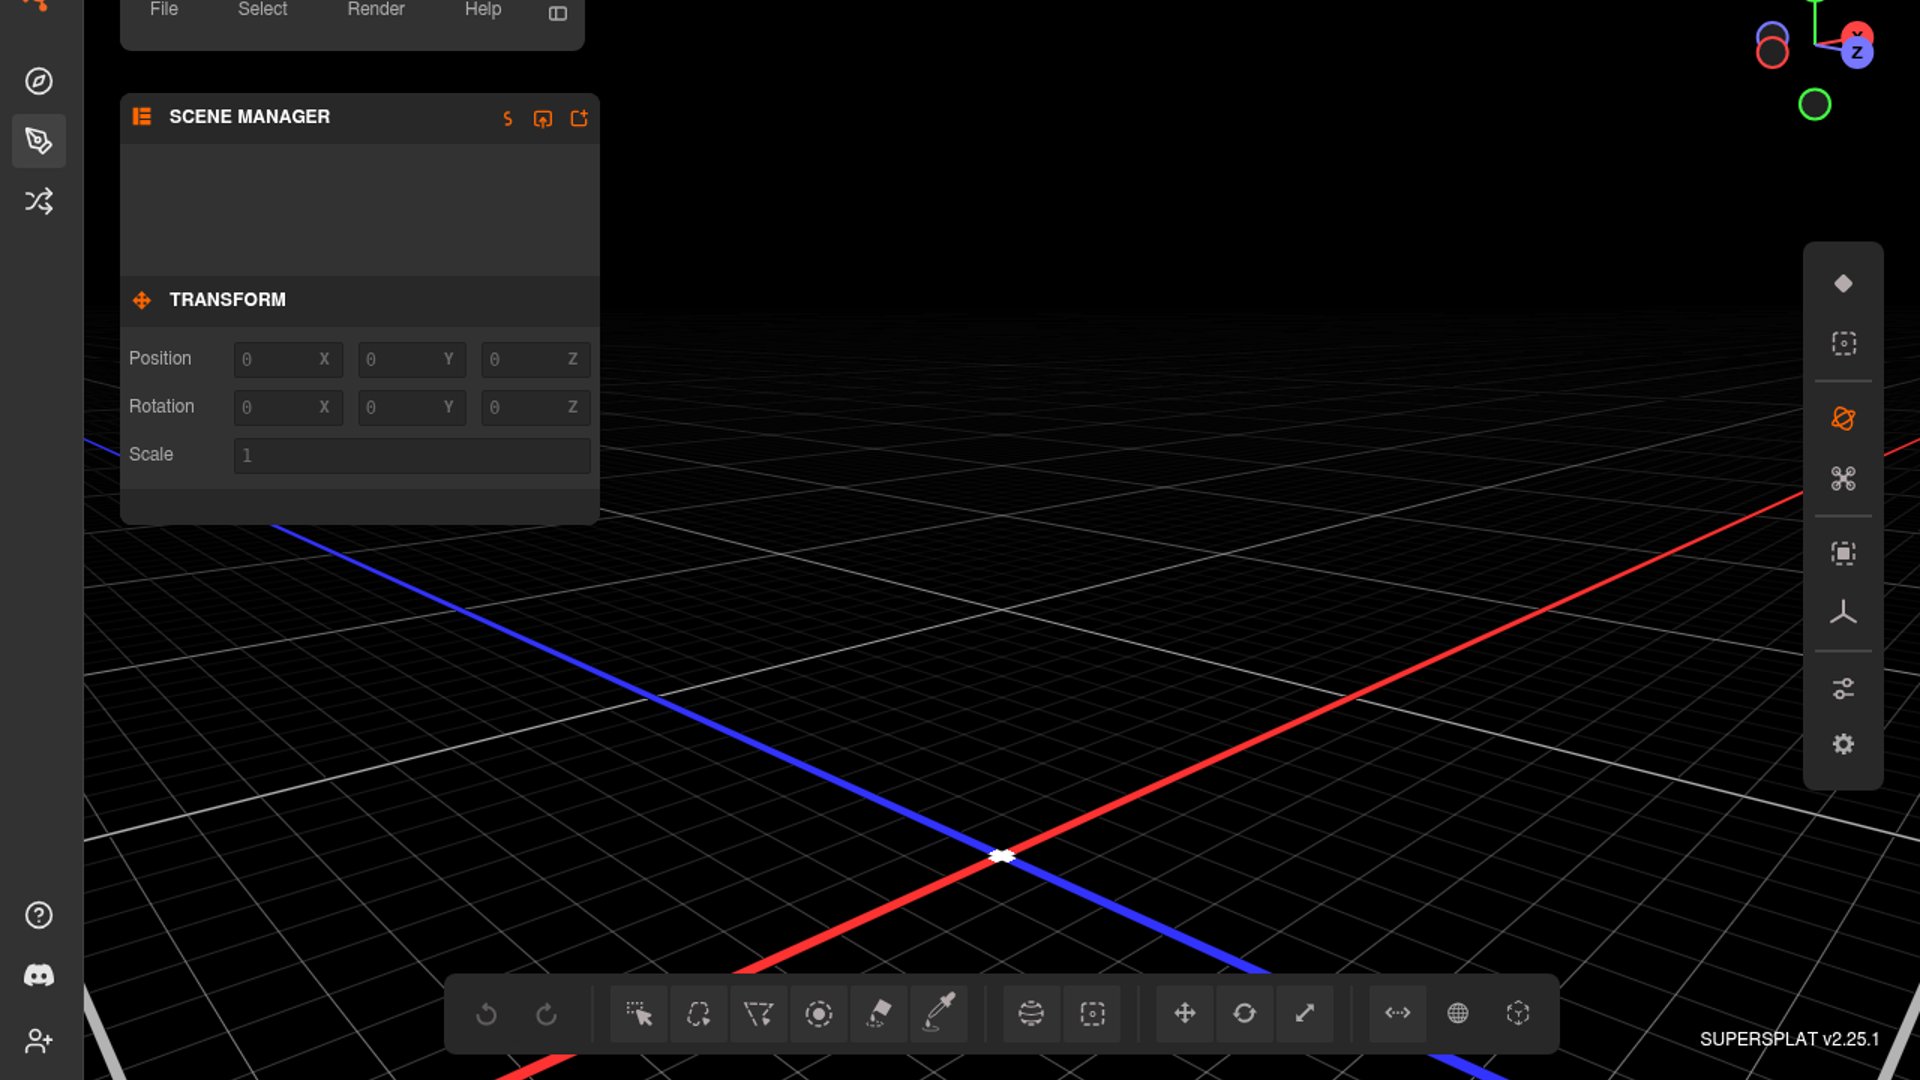
Task: Select the Eyedropper tool
Action: click(939, 1012)
